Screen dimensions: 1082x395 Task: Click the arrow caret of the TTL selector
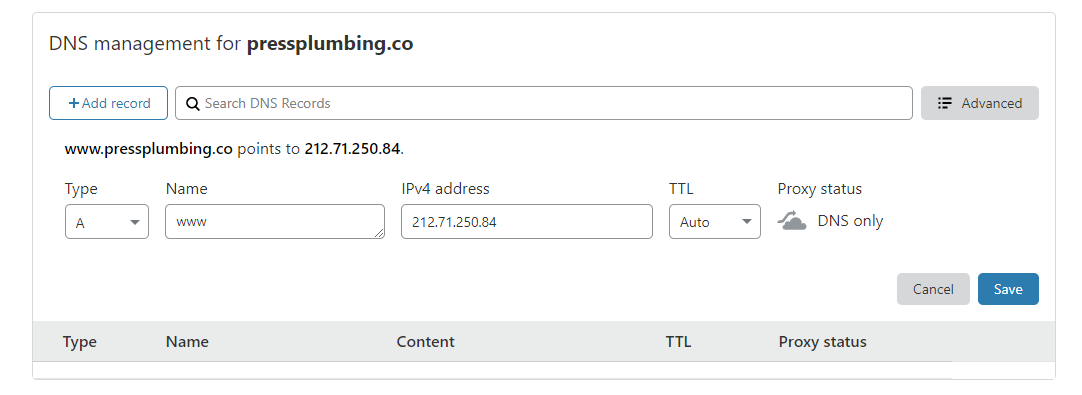click(746, 222)
